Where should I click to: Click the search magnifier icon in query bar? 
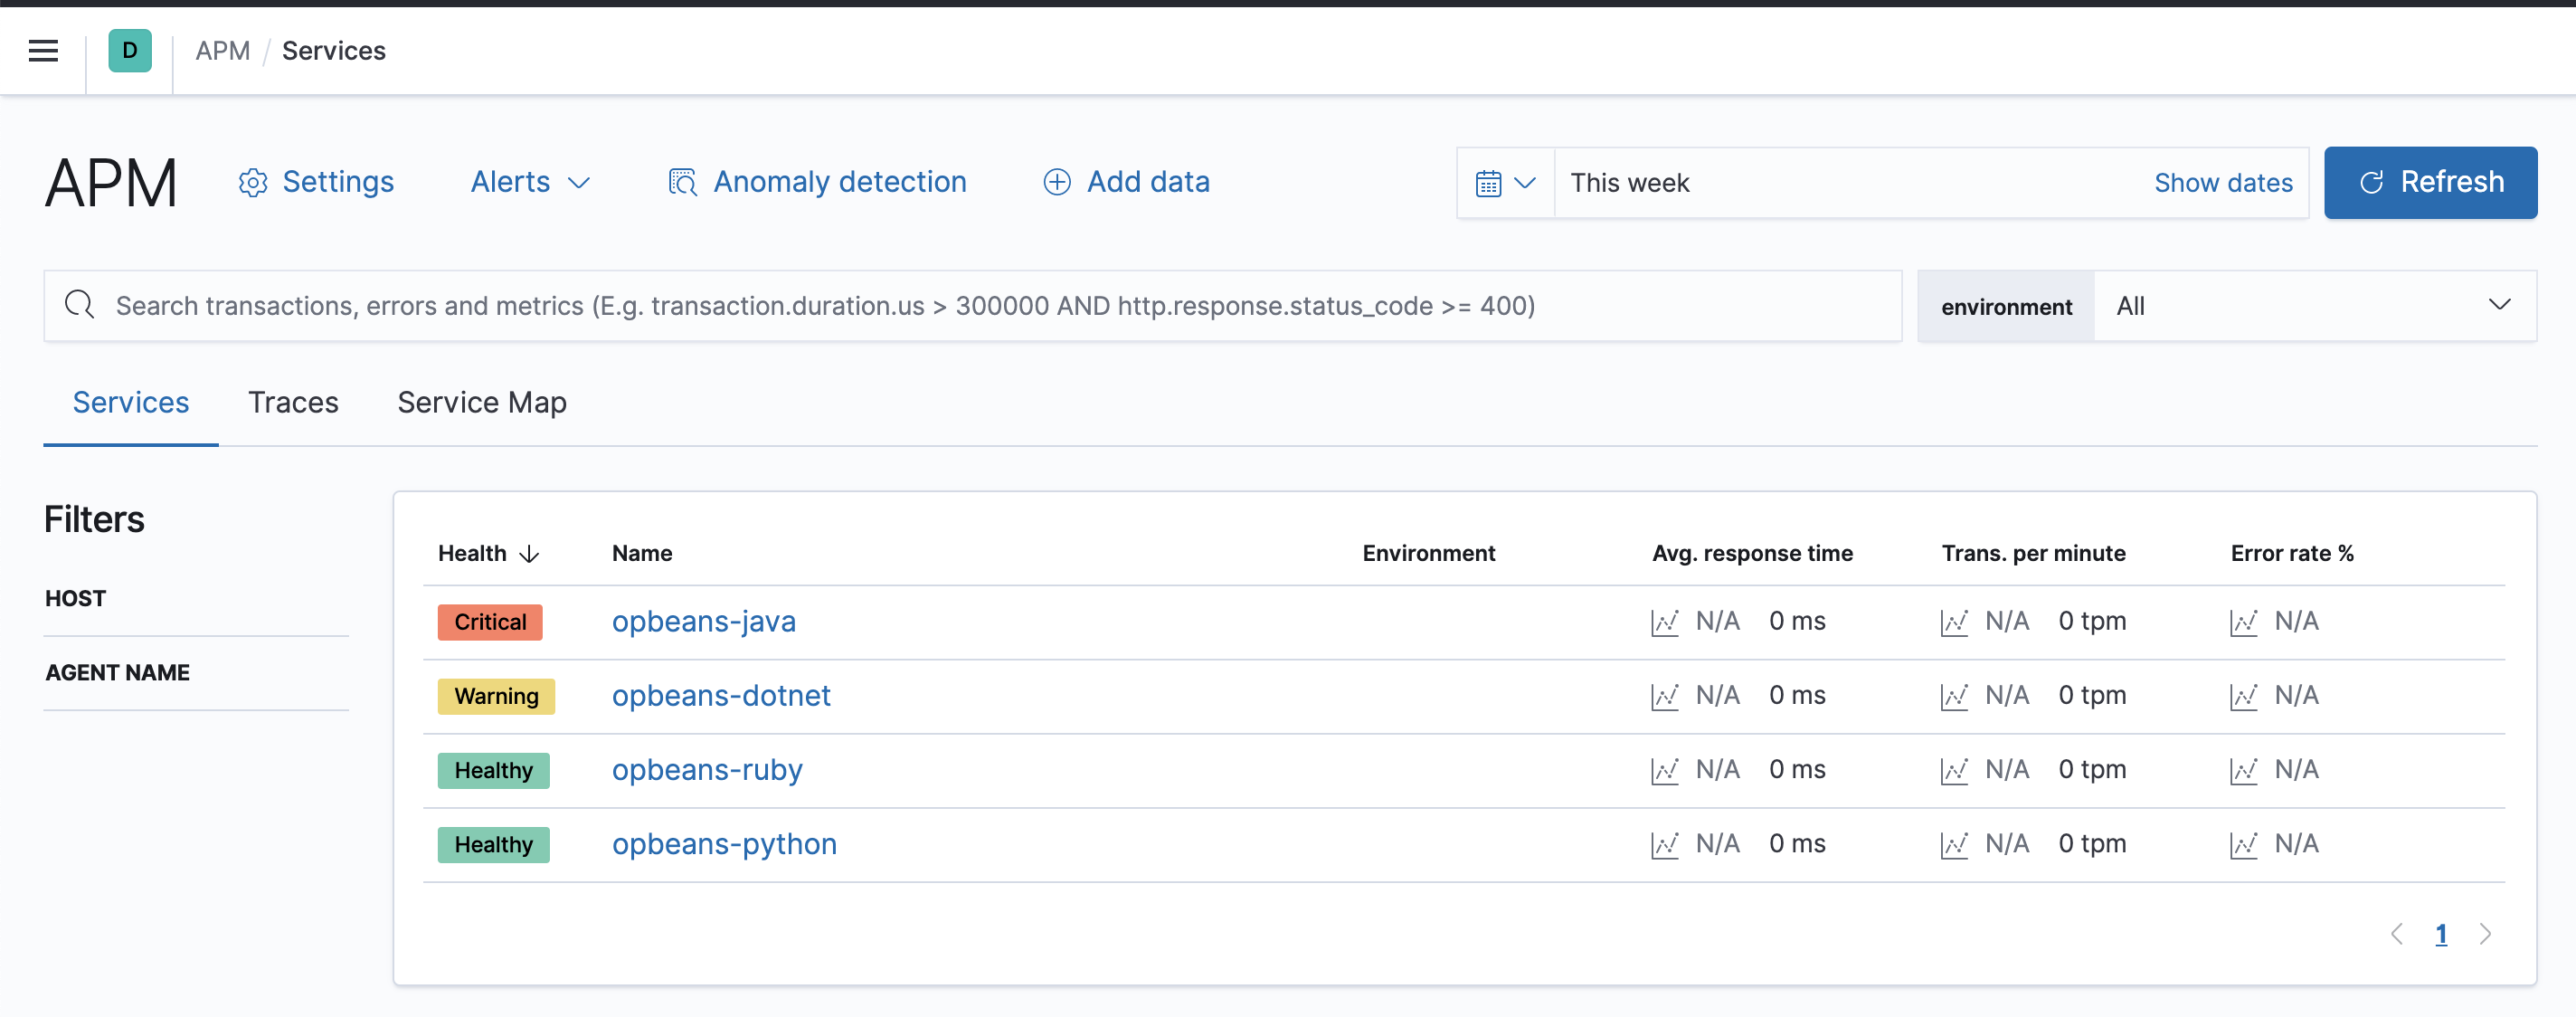[79, 305]
